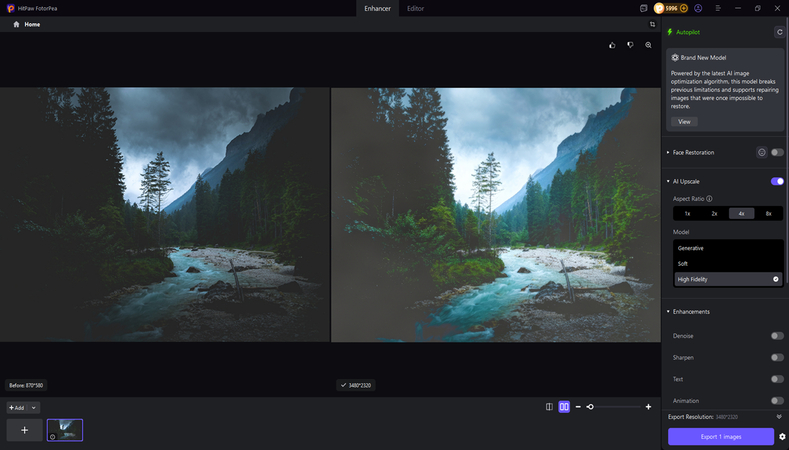Choose the Soft model option

click(x=728, y=264)
